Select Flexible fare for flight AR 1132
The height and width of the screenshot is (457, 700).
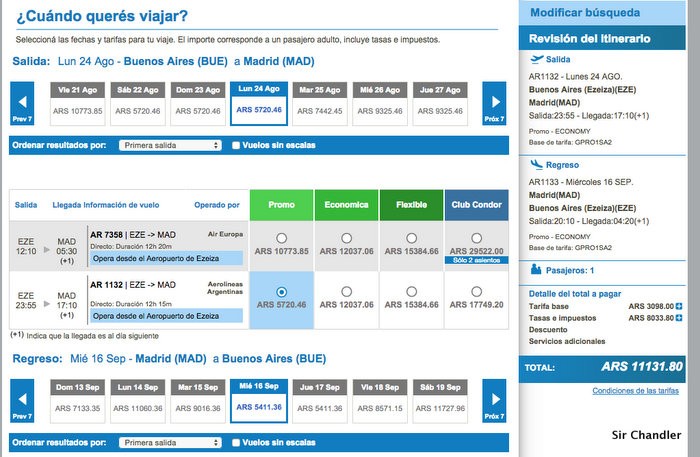click(411, 291)
